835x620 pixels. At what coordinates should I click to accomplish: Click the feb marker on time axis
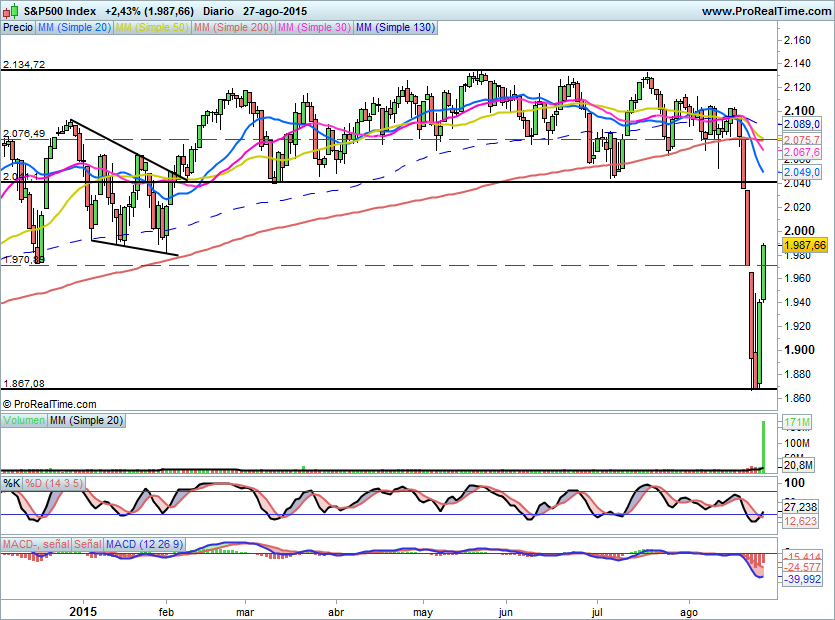(x=166, y=612)
